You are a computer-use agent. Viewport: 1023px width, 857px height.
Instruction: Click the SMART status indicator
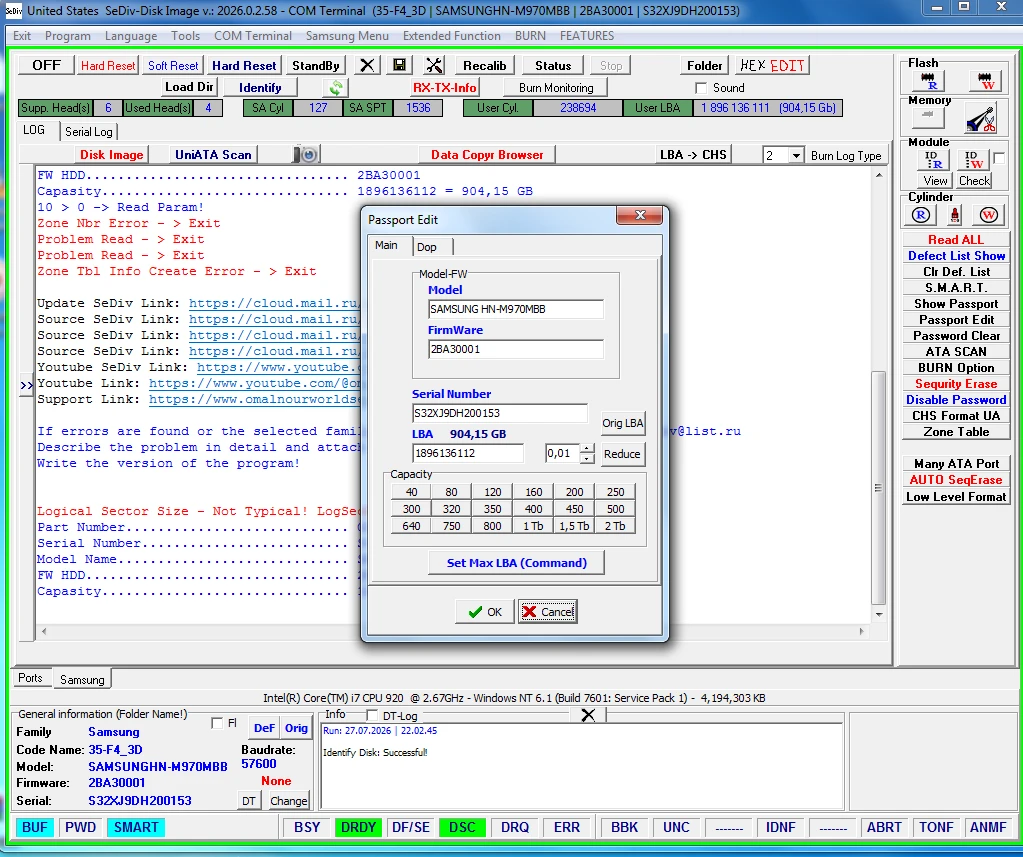tap(136, 827)
